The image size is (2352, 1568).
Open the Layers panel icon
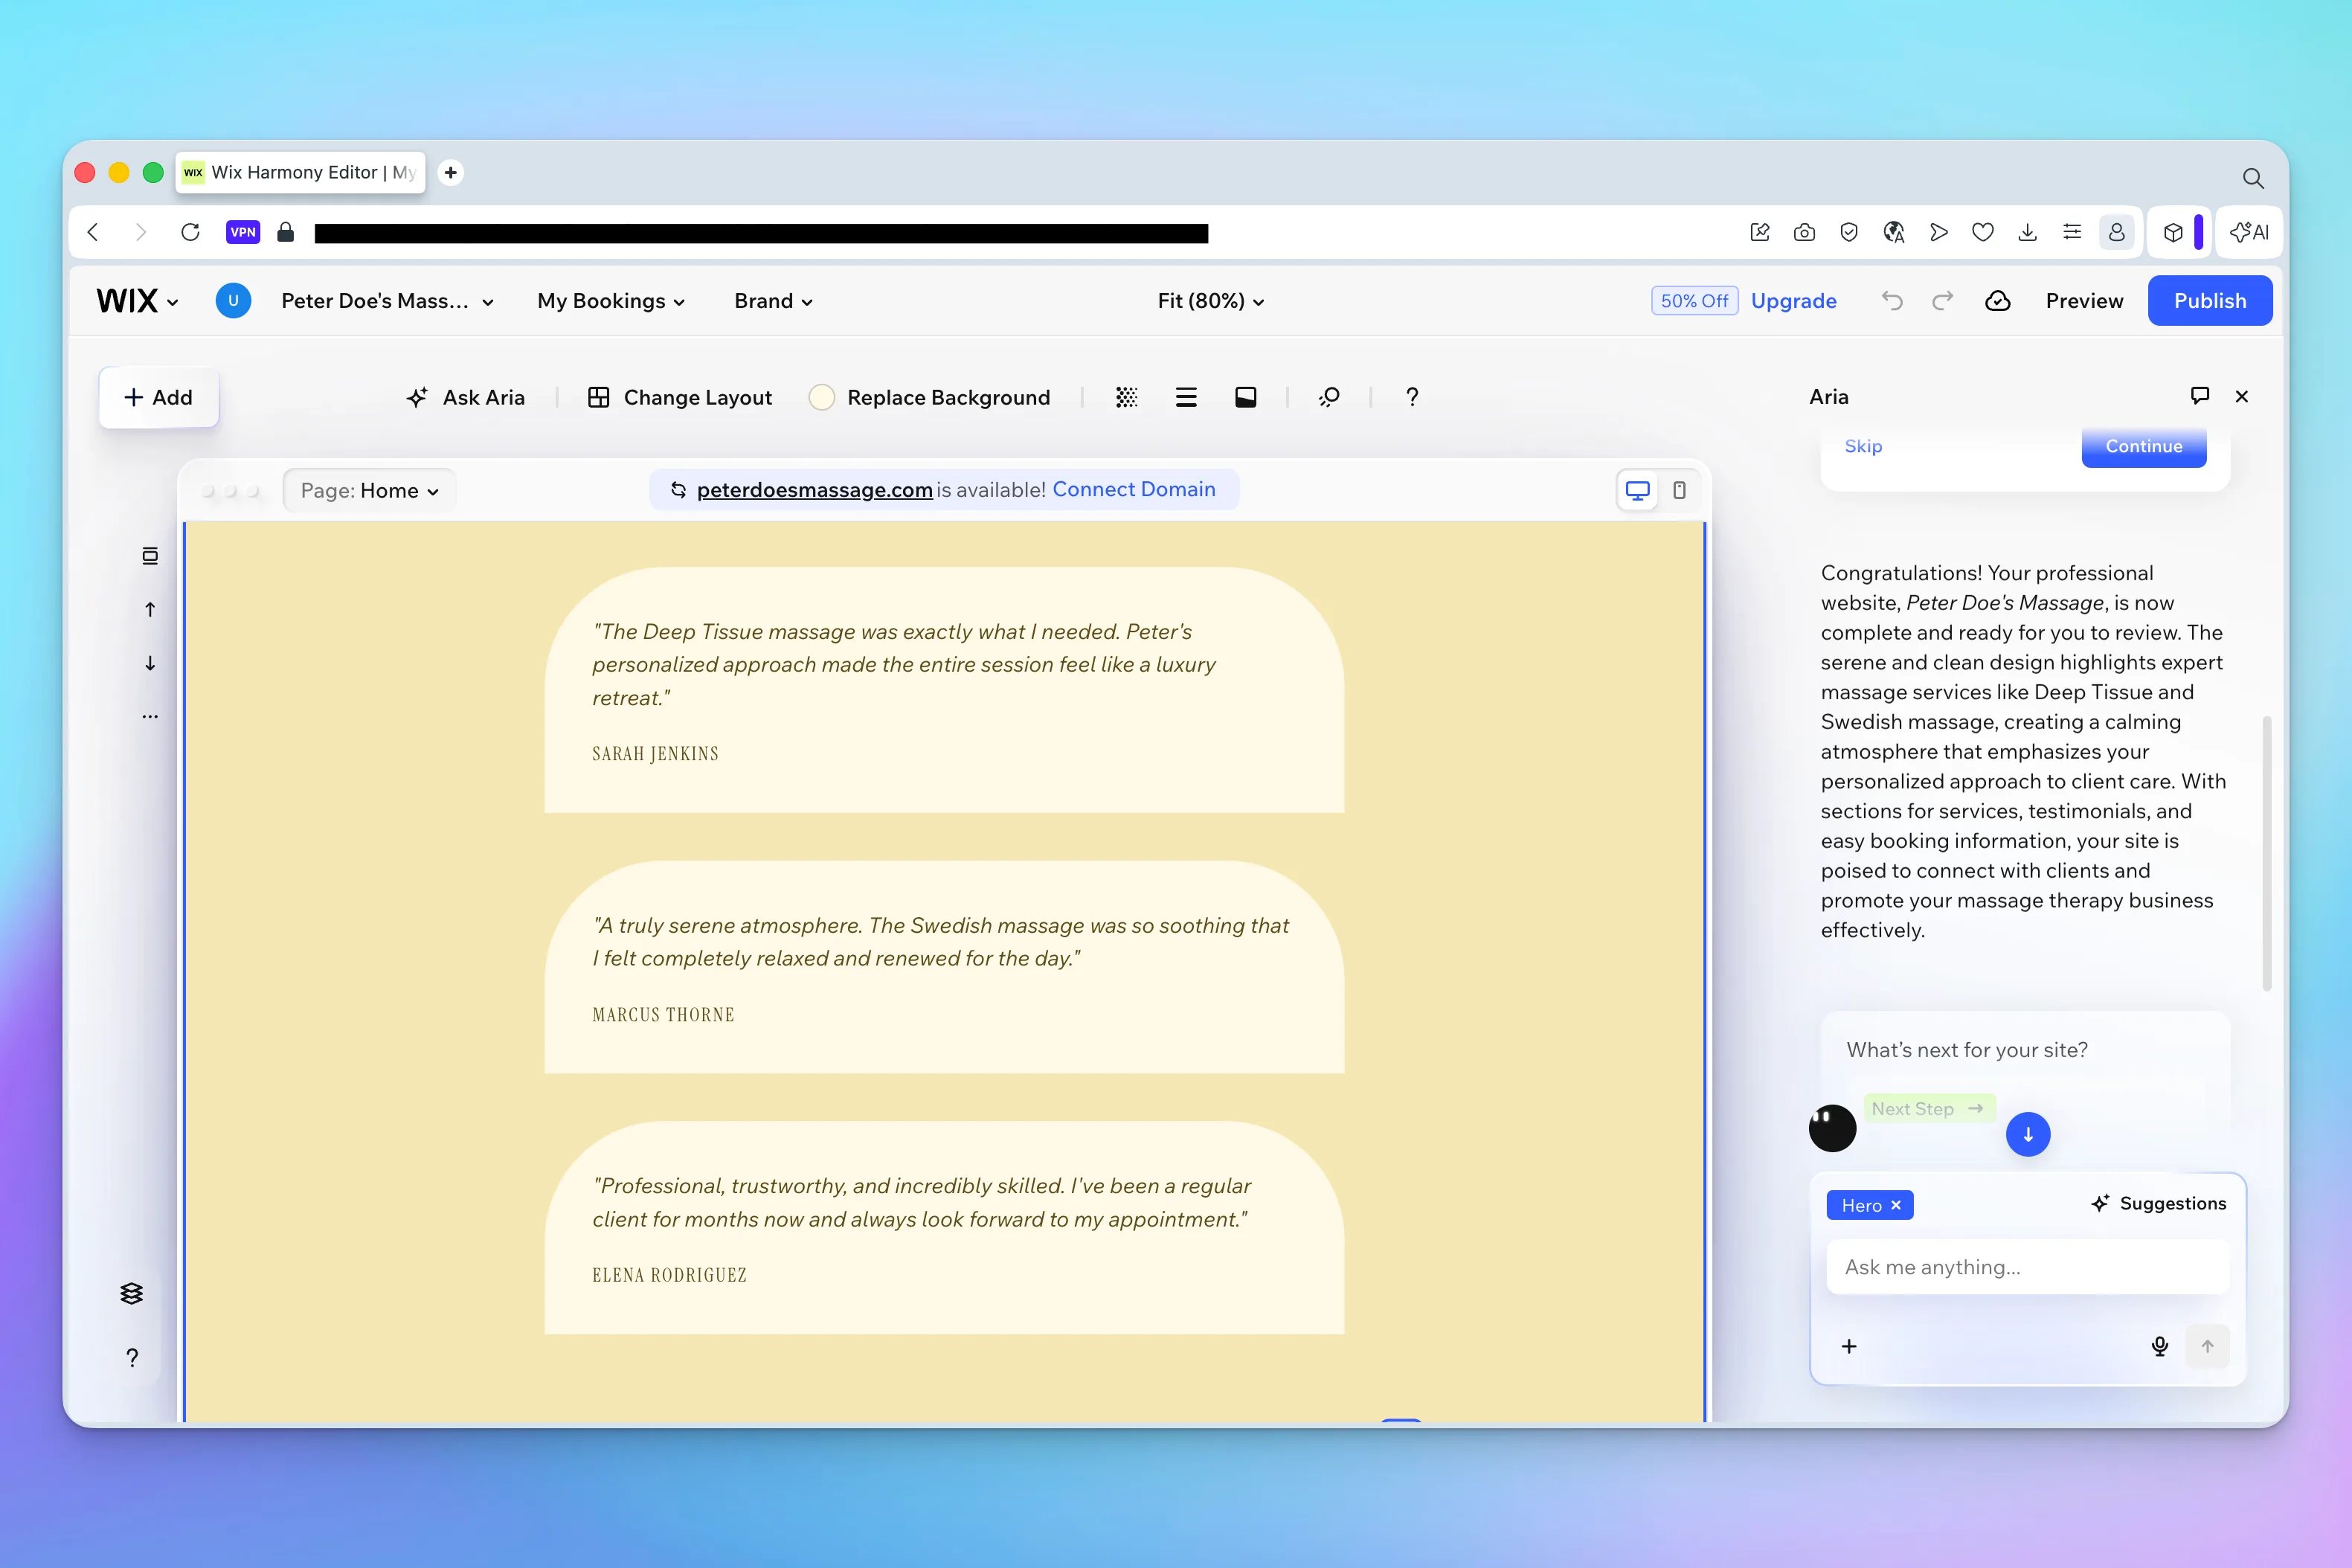[x=131, y=1293]
